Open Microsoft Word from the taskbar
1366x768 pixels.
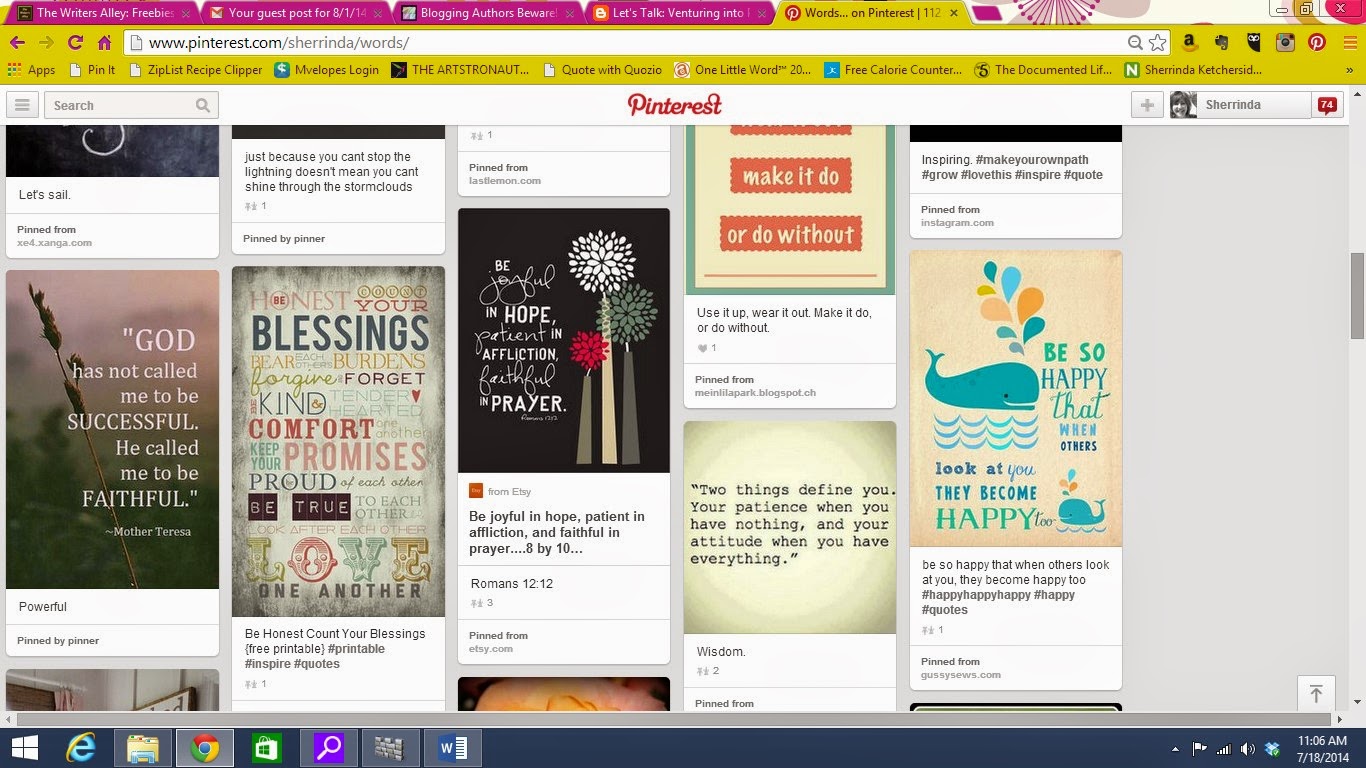pyautogui.click(x=452, y=748)
